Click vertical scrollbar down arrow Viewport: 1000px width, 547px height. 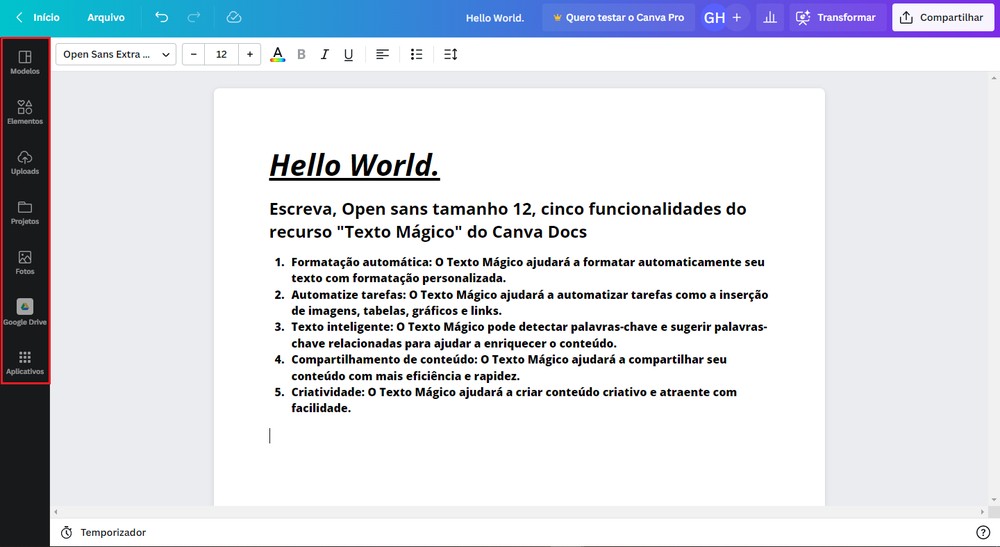[994, 500]
